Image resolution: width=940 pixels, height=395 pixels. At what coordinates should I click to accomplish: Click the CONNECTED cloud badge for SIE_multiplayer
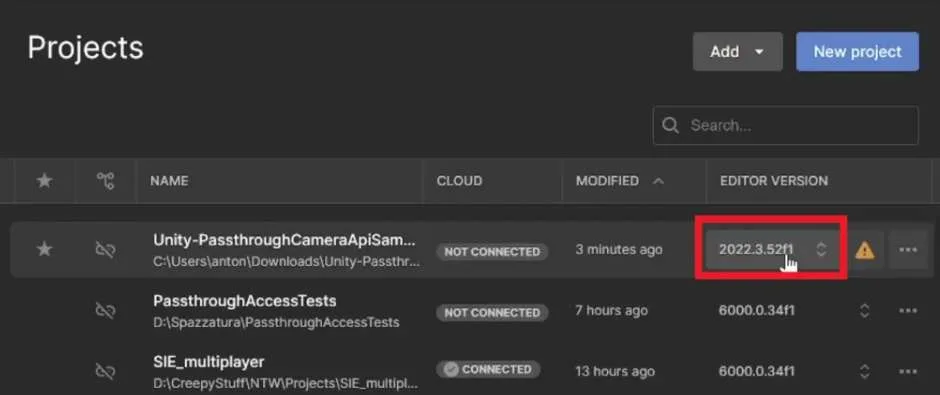tap(487, 369)
